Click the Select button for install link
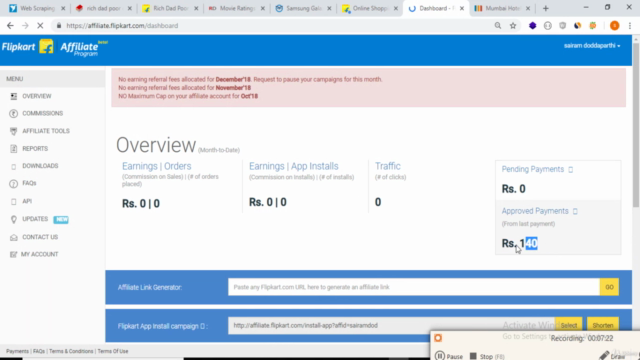The width and height of the screenshot is (640, 360). pyautogui.click(x=569, y=325)
